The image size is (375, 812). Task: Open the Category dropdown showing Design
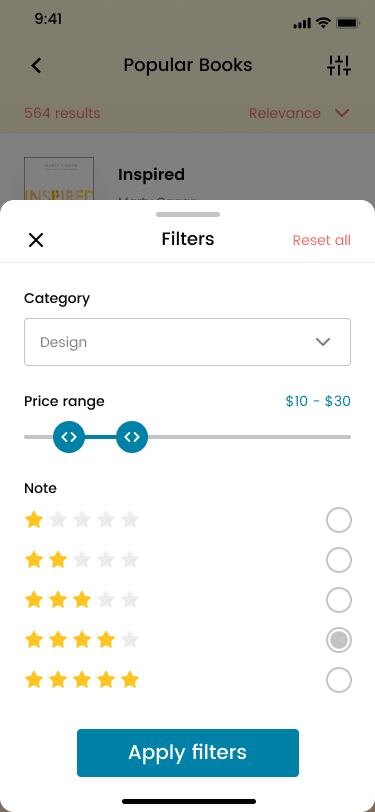pyautogui.click(x=188, y=342)
